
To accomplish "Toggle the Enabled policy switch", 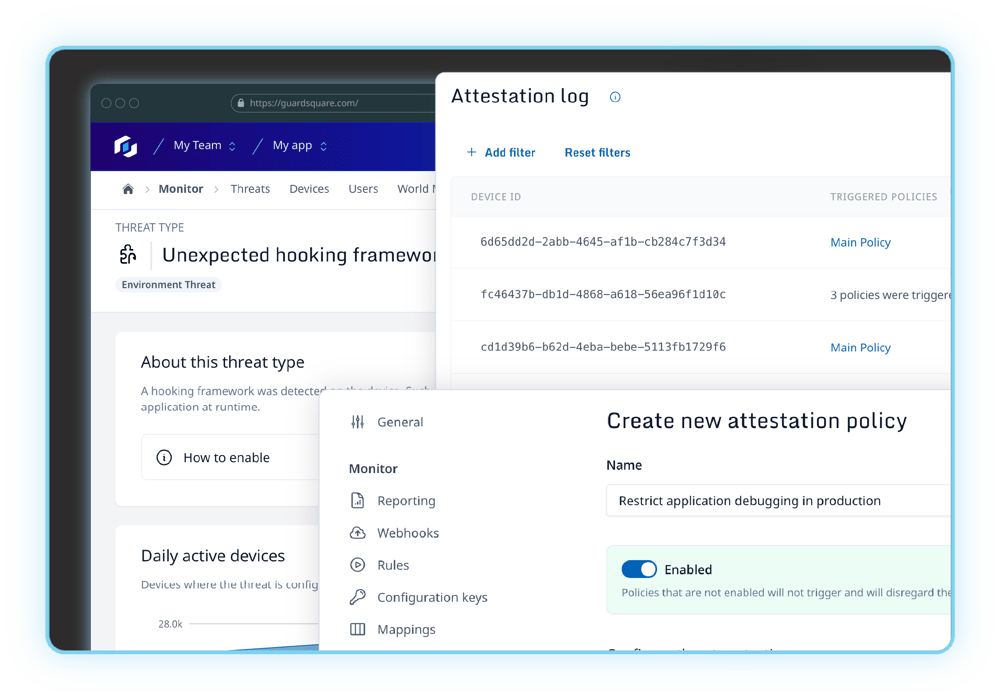I will (639, 569).
